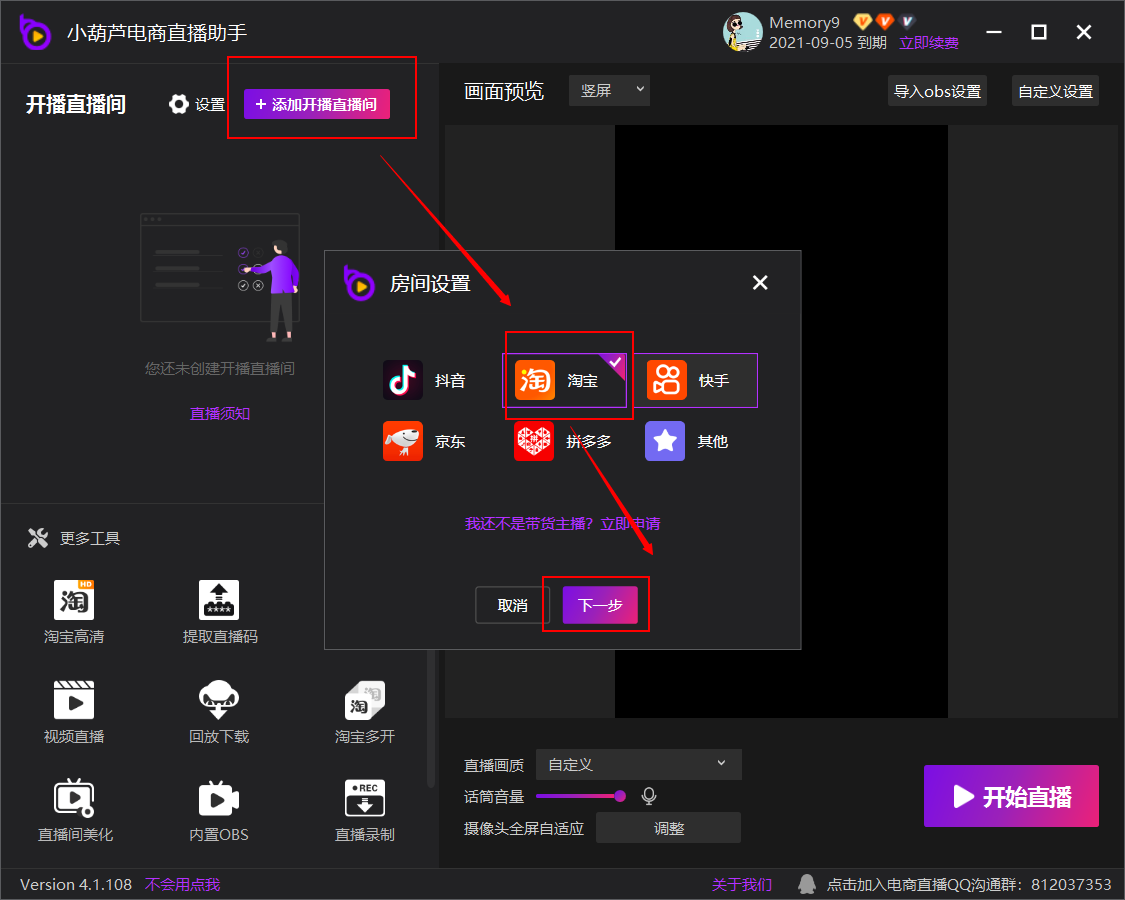The height and width of the screenshot is (900, 1125).
Task: Select the Pinduoduo (拼多多) platform icon
Action: [534, 441]
